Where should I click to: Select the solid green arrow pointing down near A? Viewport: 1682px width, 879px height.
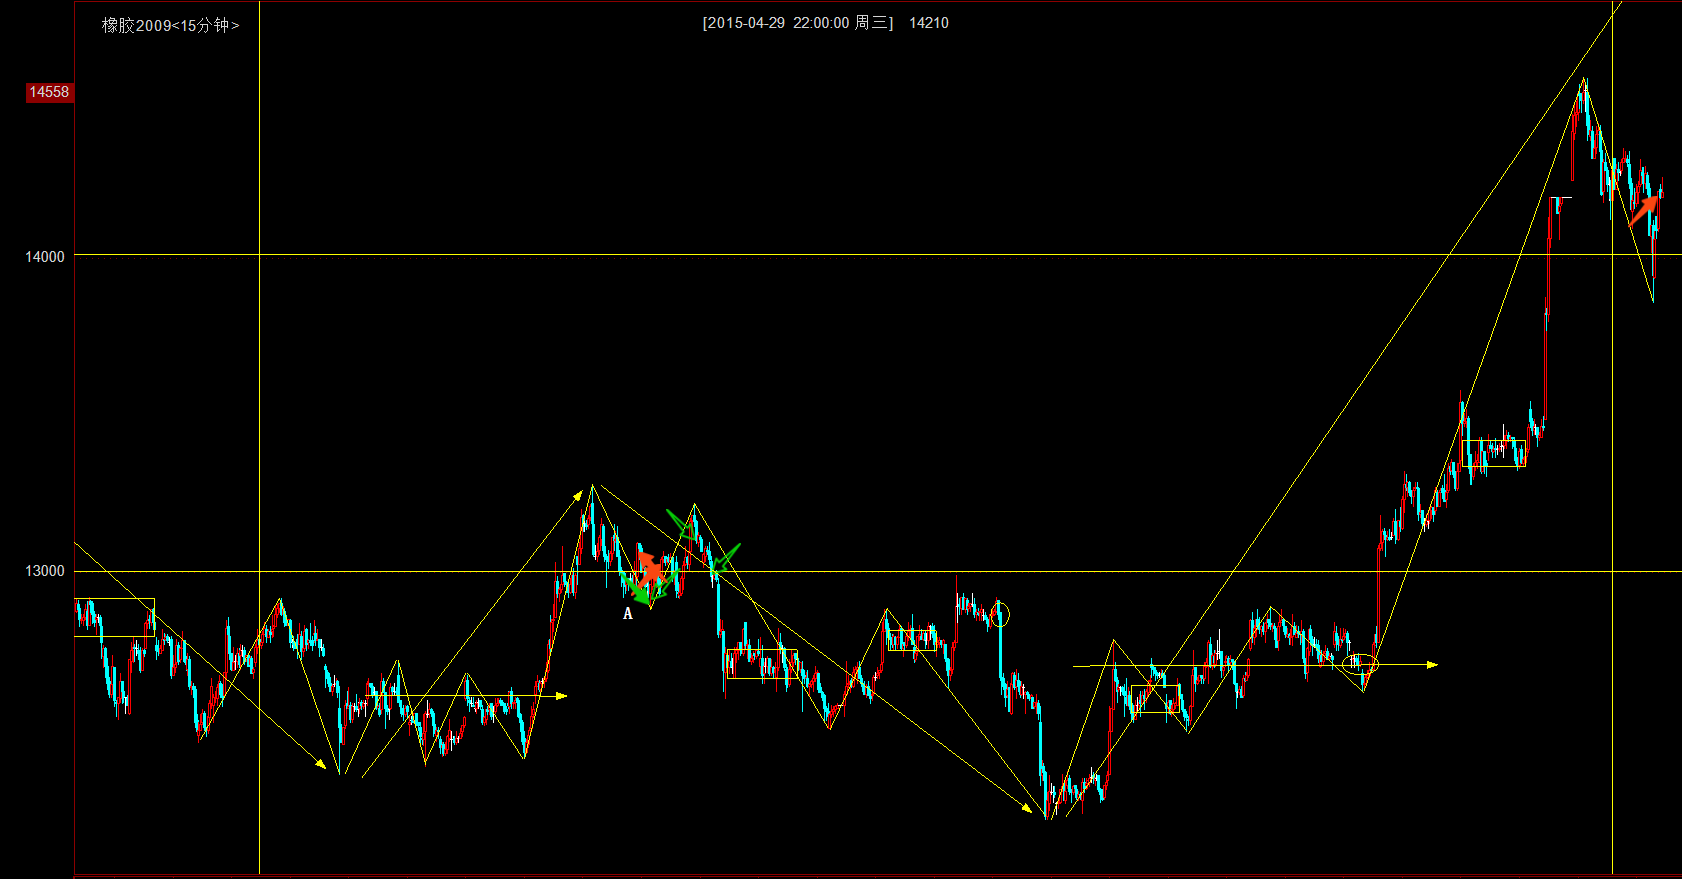point(636,590)
